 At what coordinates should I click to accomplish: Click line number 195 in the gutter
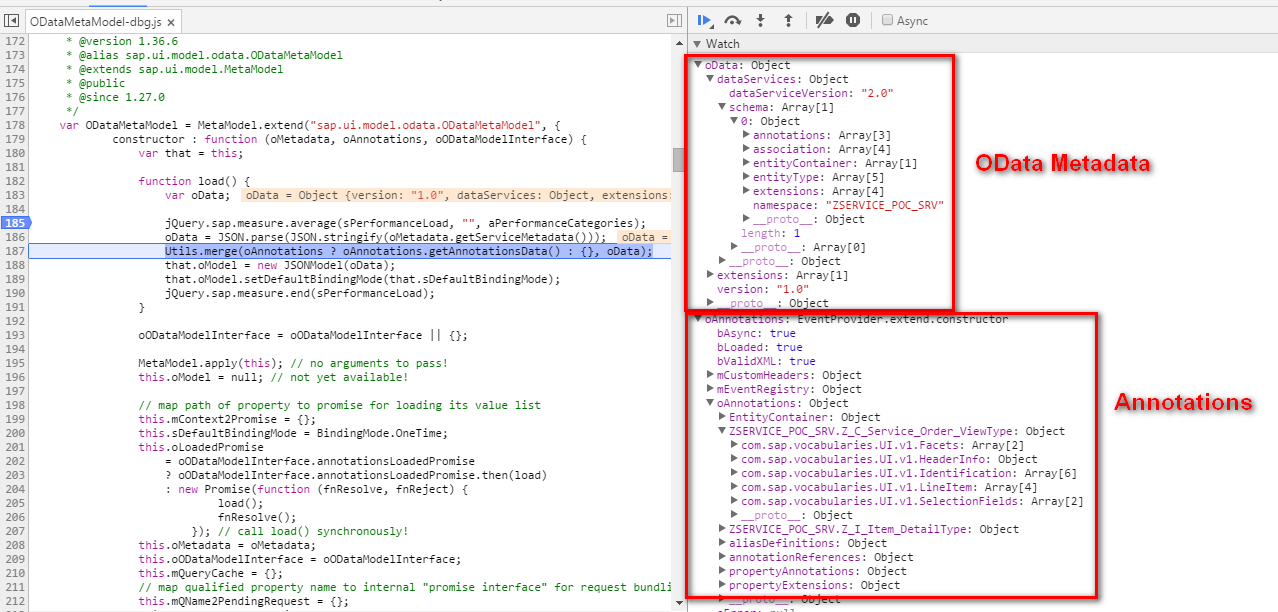tap(13, 363)
